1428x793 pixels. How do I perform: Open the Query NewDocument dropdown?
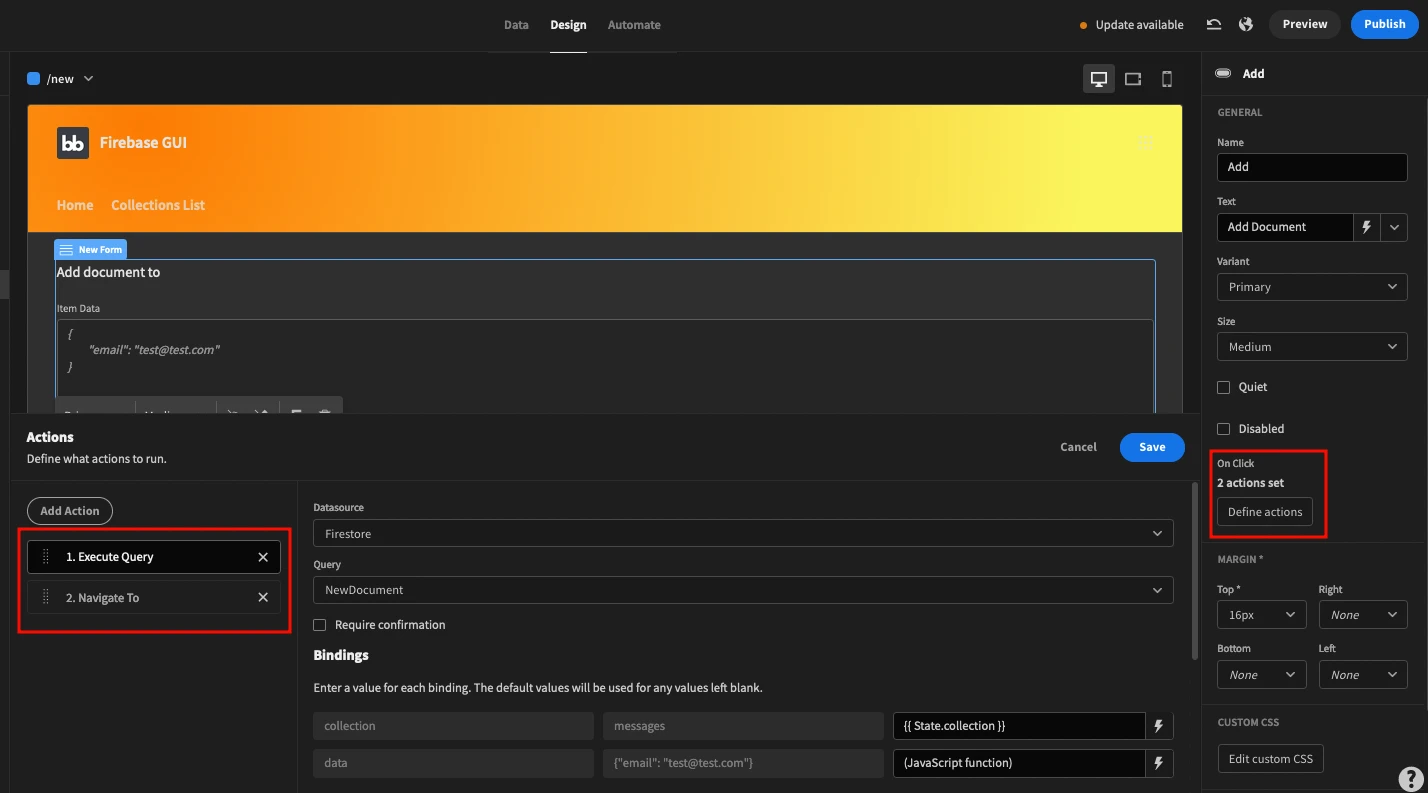coord(743,590)
